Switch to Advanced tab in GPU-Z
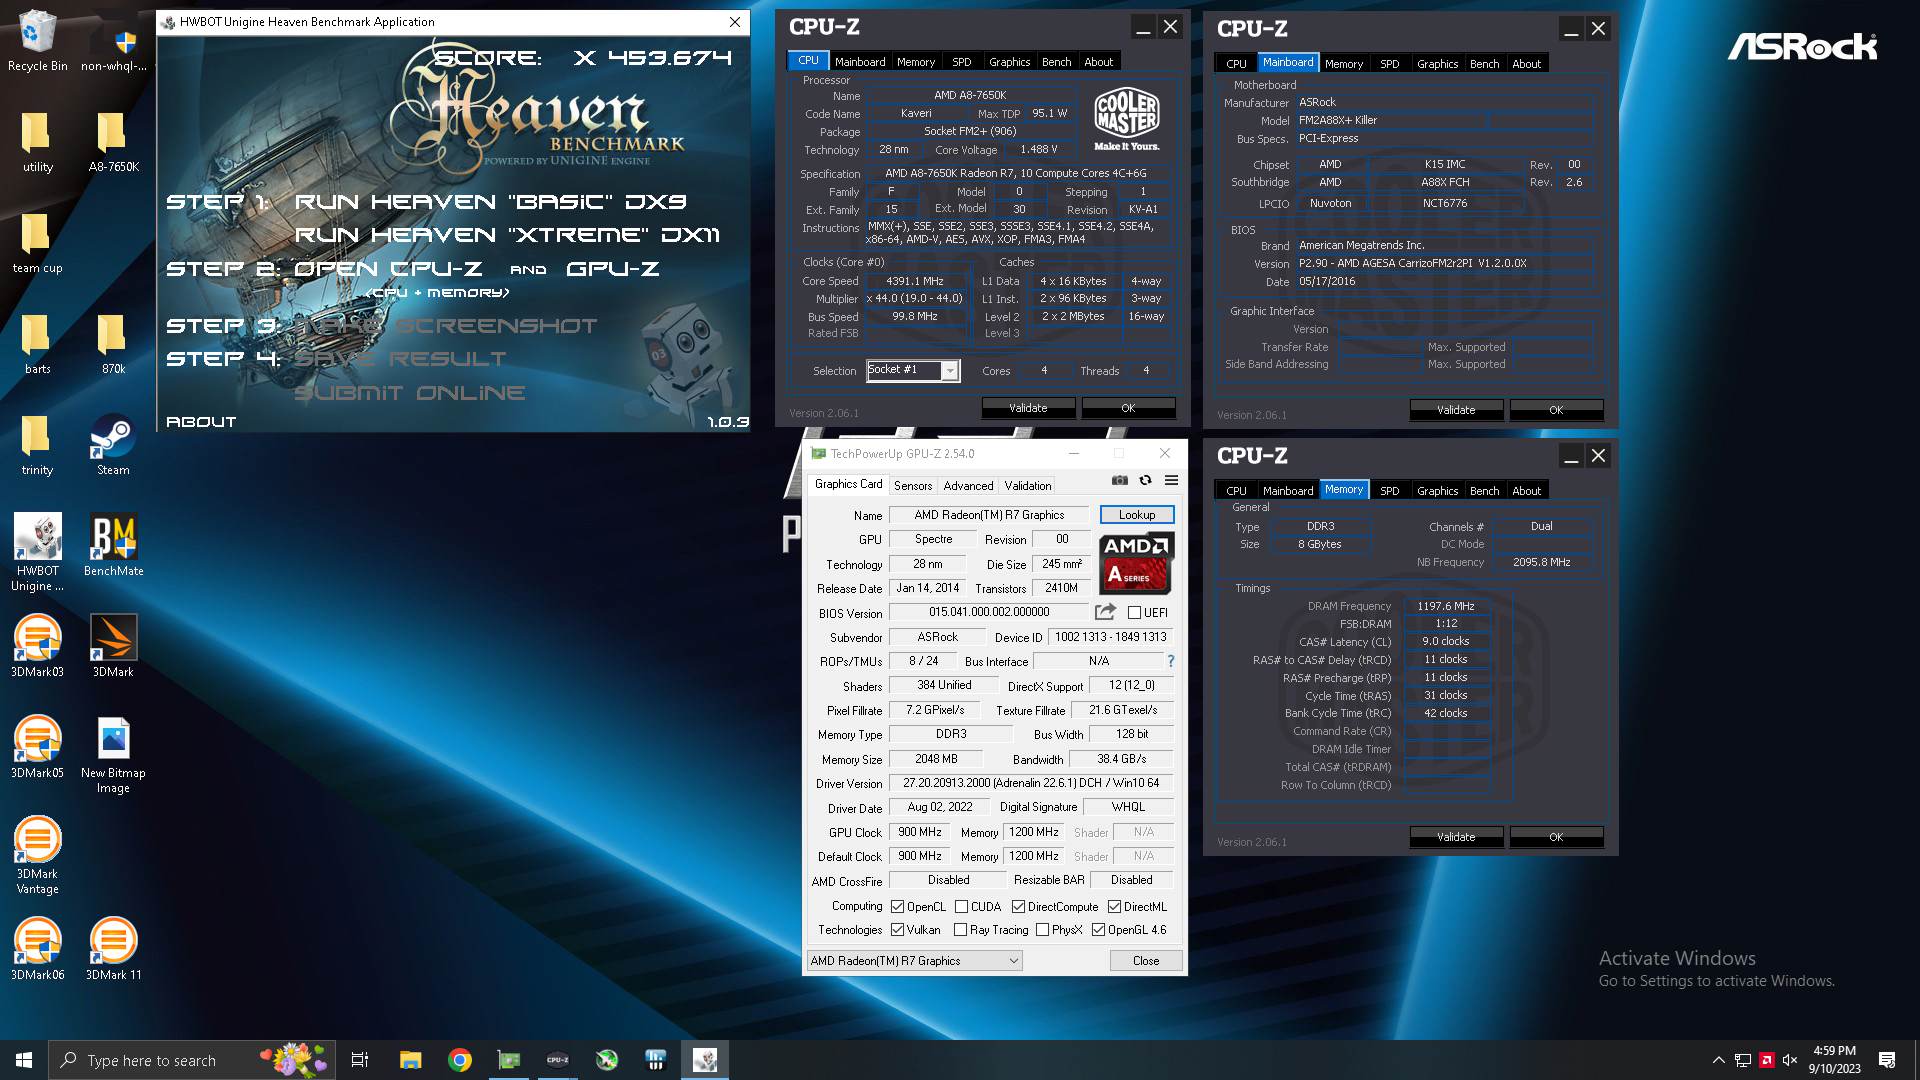This screenshot has height=1080, width=1920. 968,486
